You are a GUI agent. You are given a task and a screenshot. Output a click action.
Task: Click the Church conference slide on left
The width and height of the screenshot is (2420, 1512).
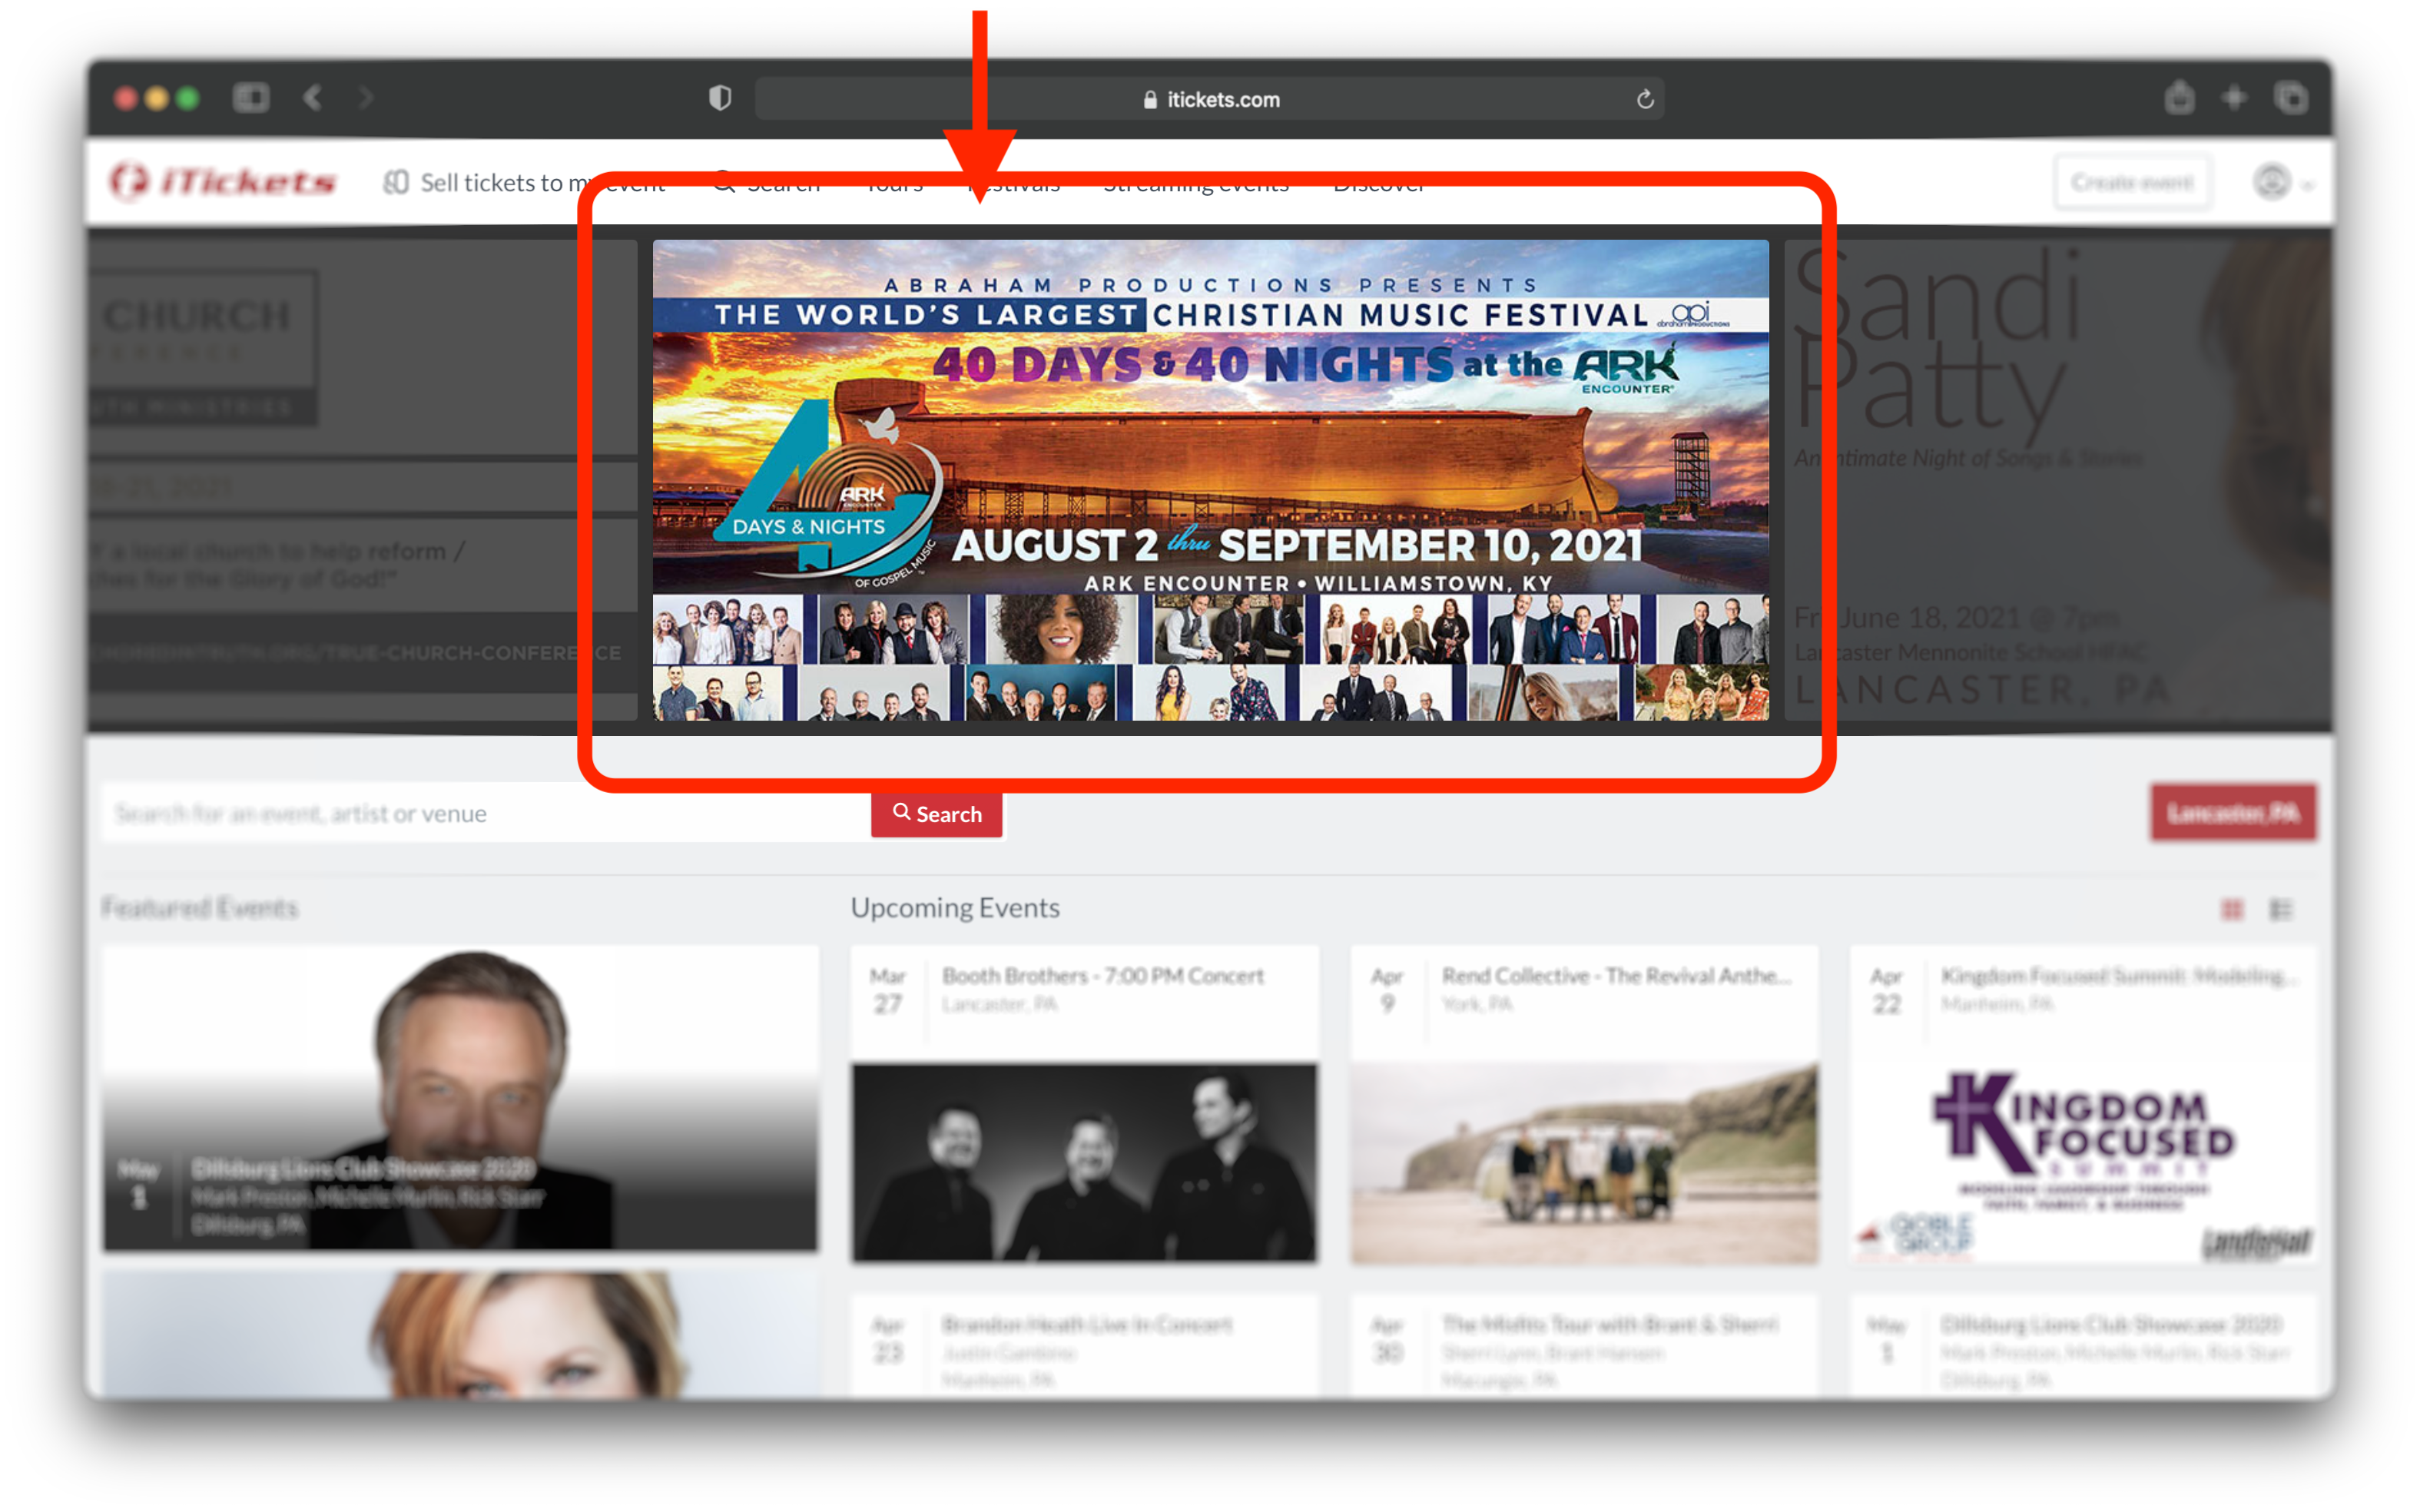(x=362, y=480)
